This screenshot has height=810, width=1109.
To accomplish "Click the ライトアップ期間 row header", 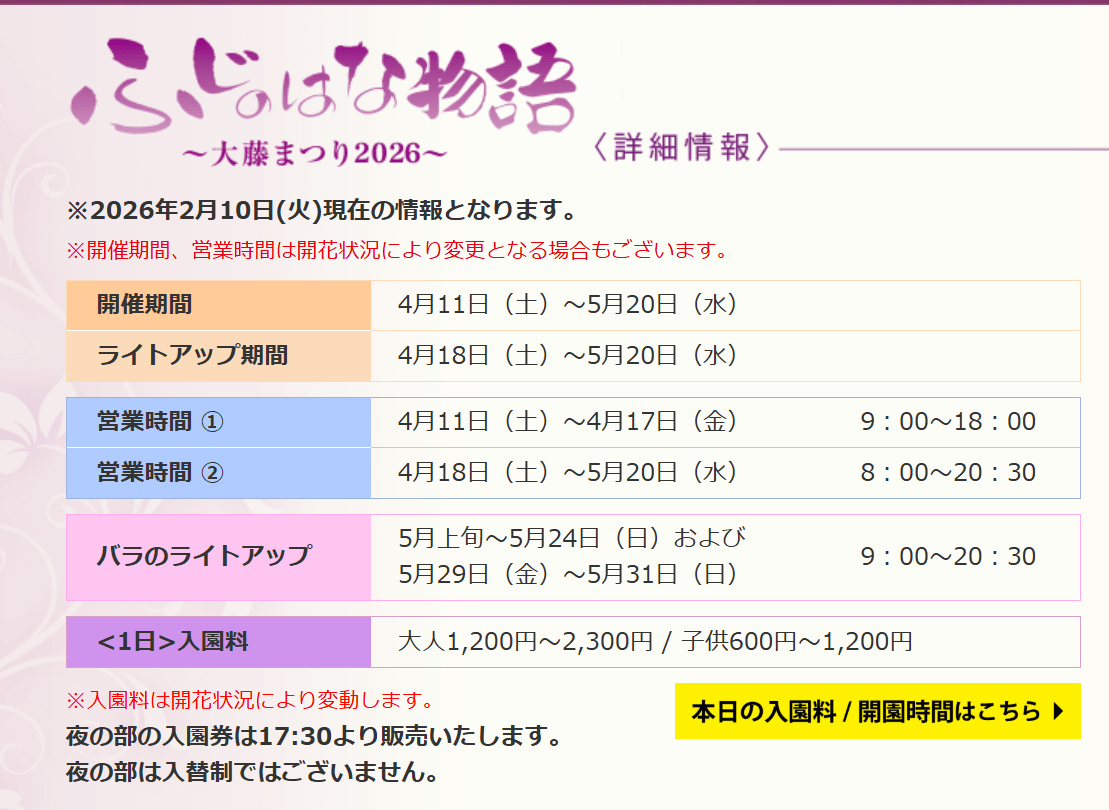I will 192,356.
